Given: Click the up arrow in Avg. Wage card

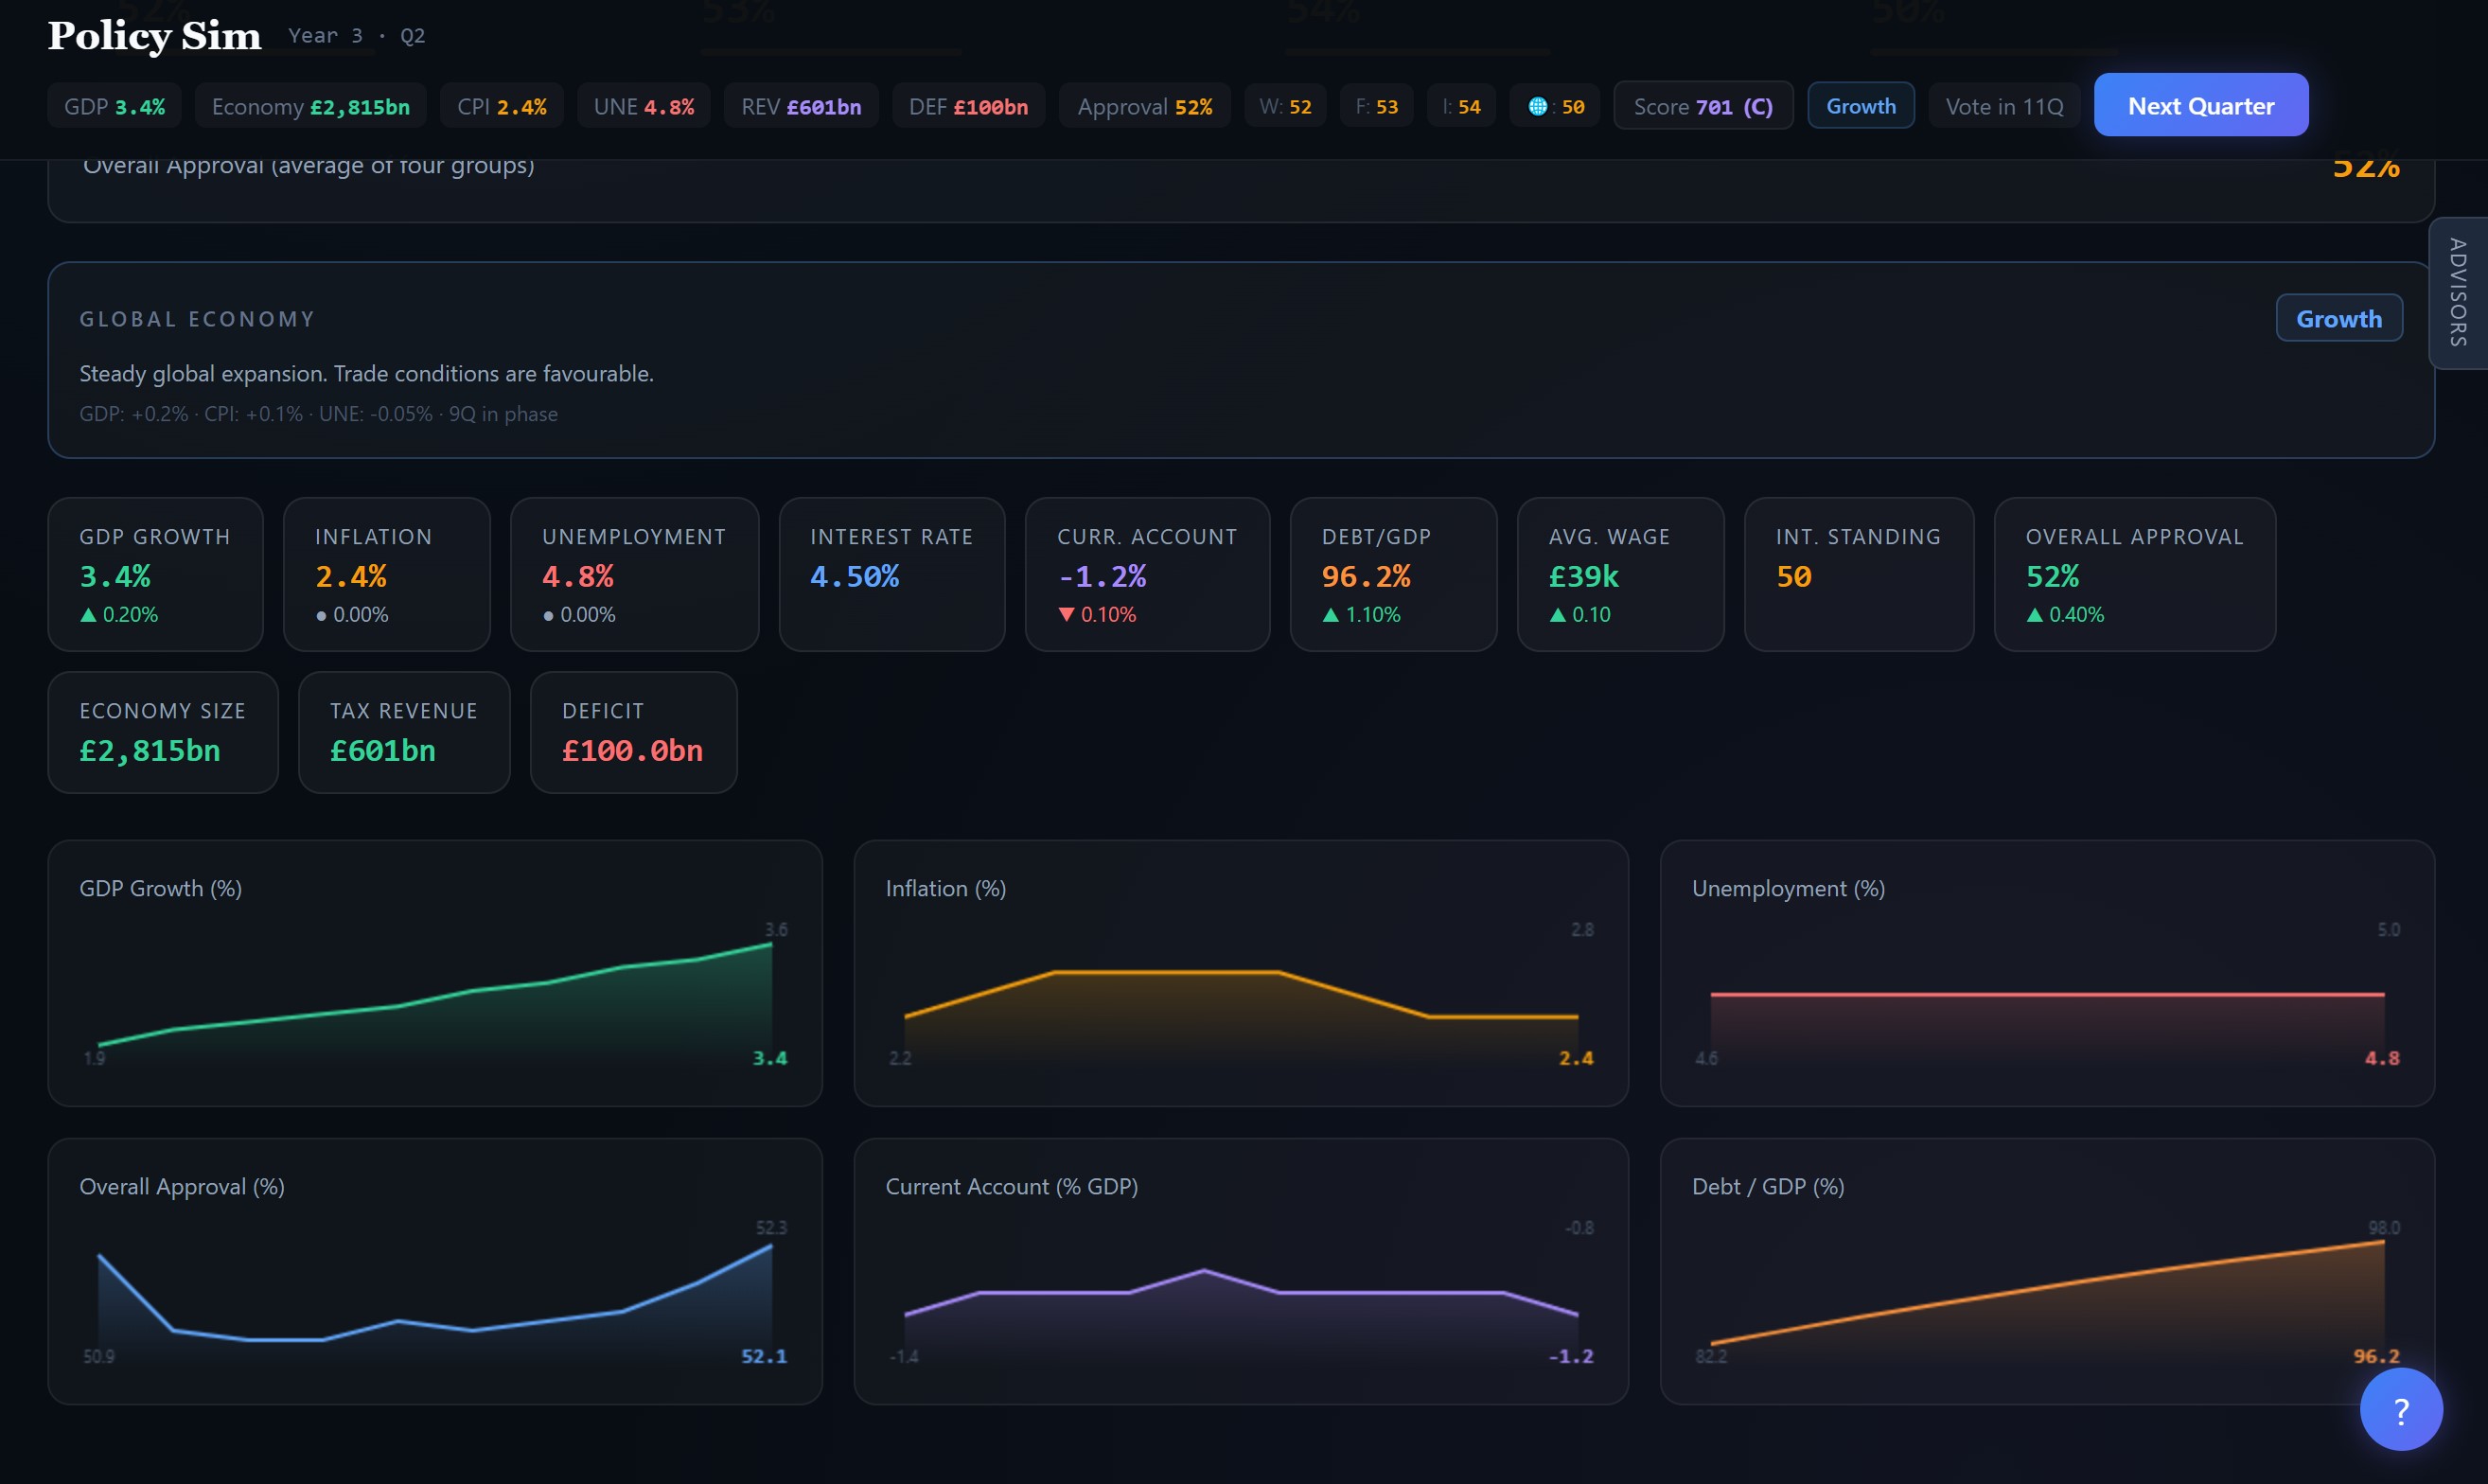Looking at the screenshot, I should coord(1557,615).
